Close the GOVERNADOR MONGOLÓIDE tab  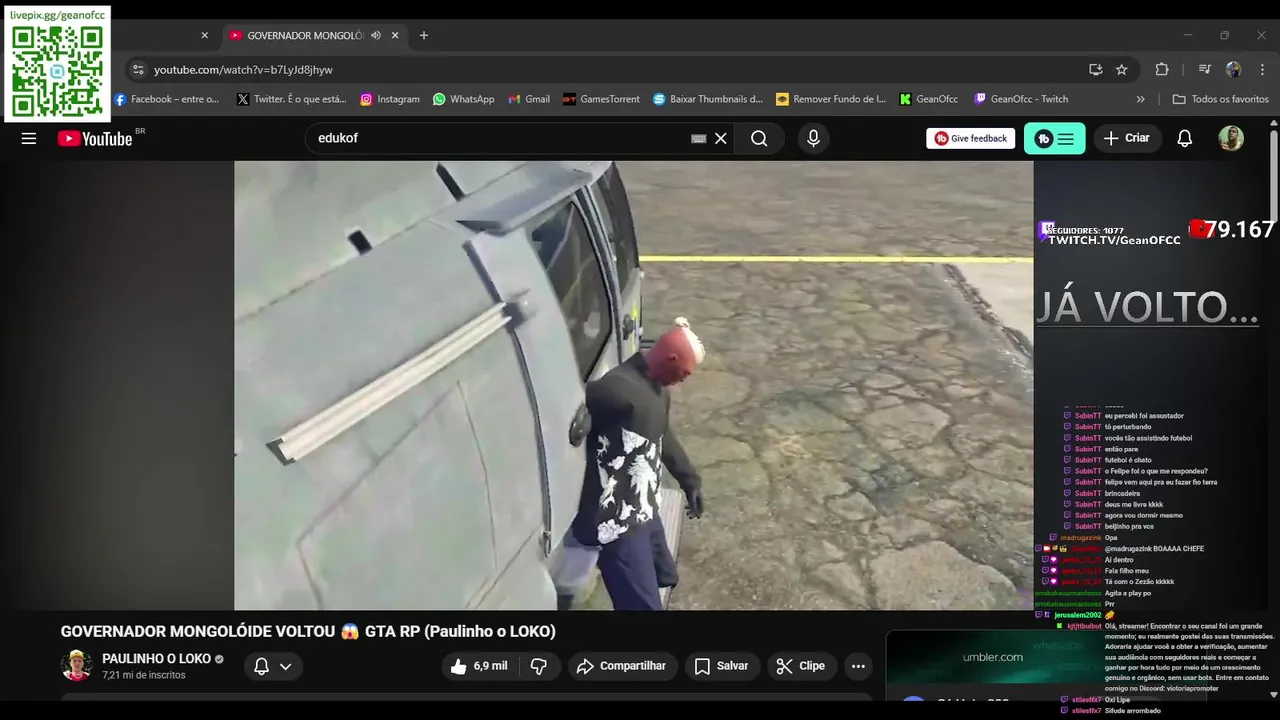click(395, 35)
